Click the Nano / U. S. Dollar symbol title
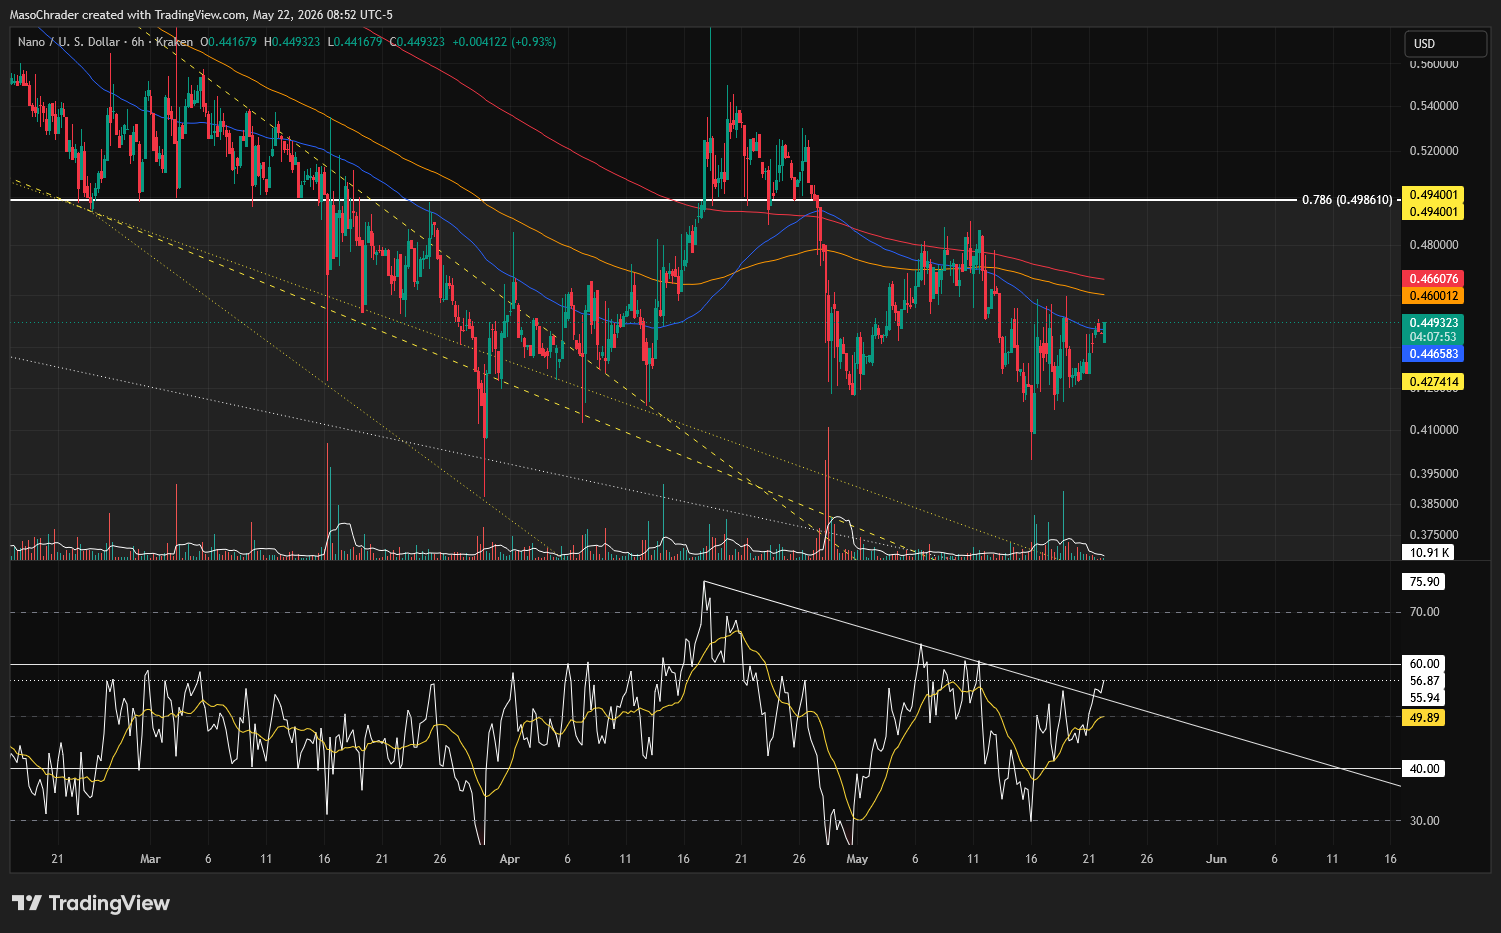Viewport: 1501px width, 933px height. click(x=68, y=42)
